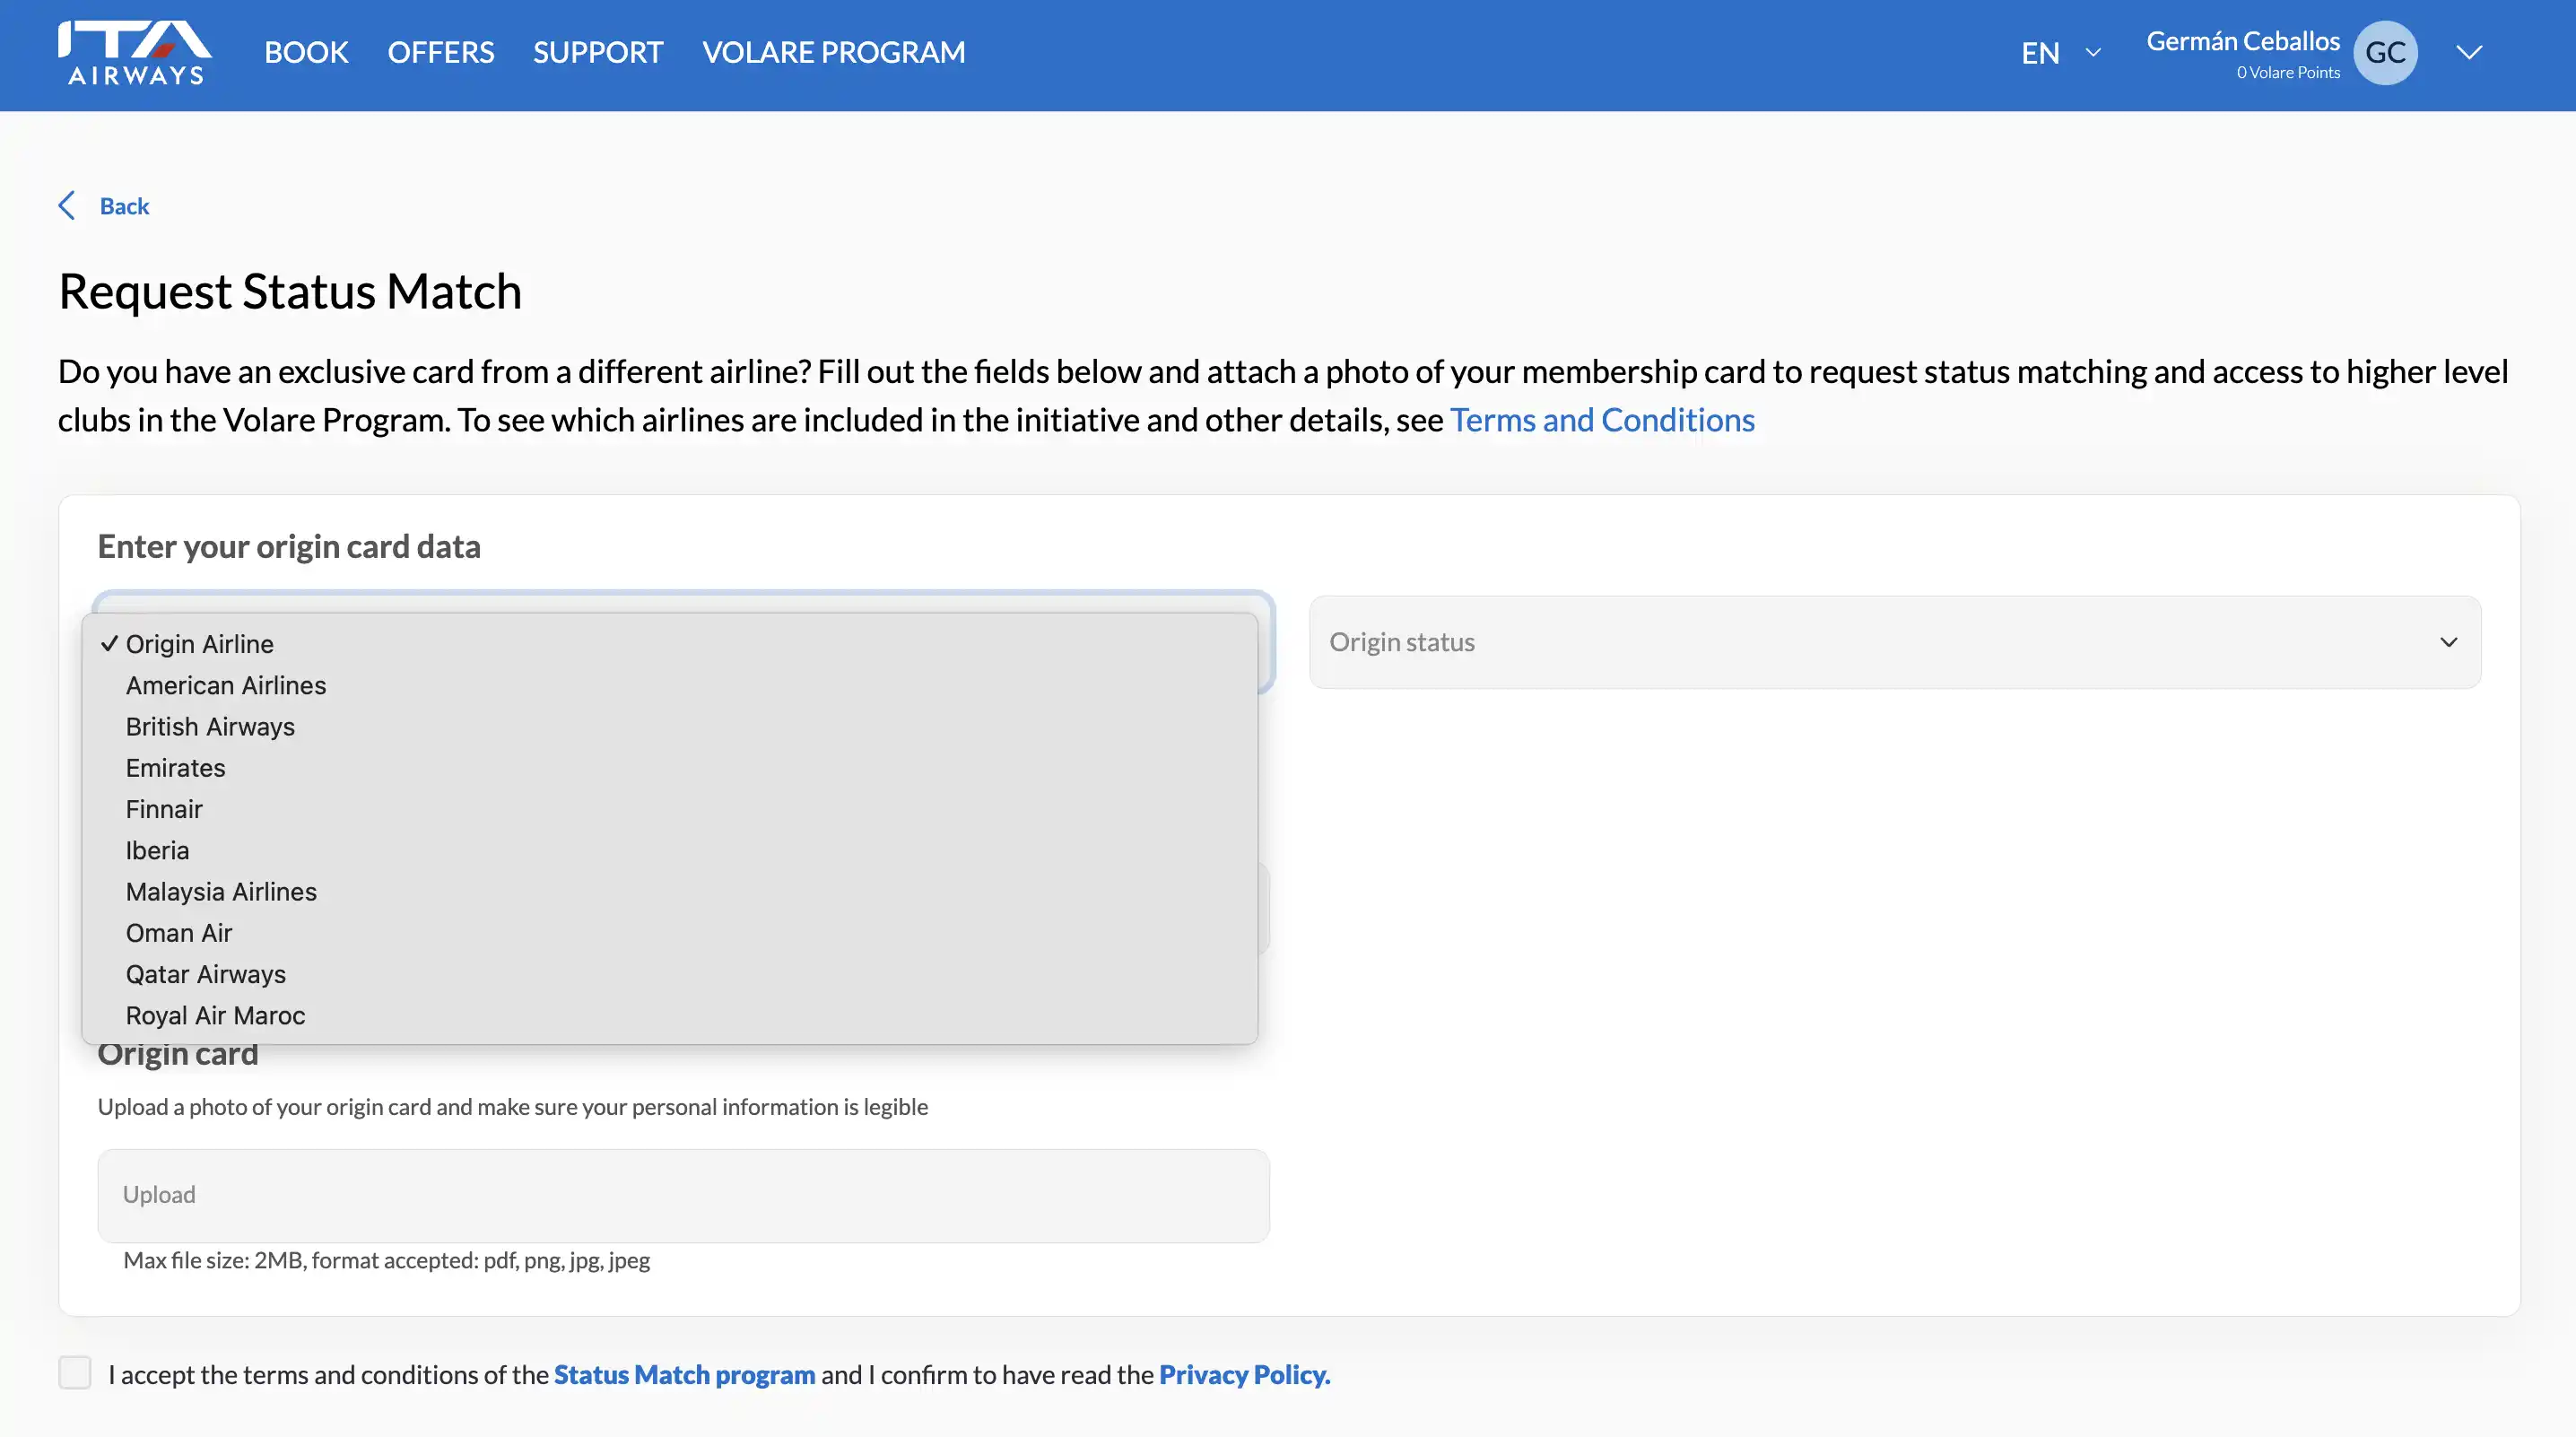Choose Royal Air Maroc option
This screenshot has width=2576, height=1437.
(669, 1015)
